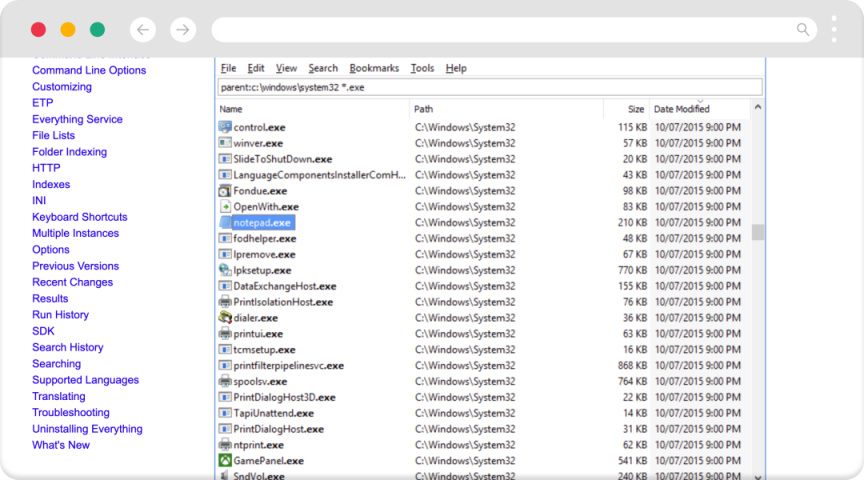Sort by Date Modified column header
The height and width of the screenshot is (480, 864).
[700, 109]
